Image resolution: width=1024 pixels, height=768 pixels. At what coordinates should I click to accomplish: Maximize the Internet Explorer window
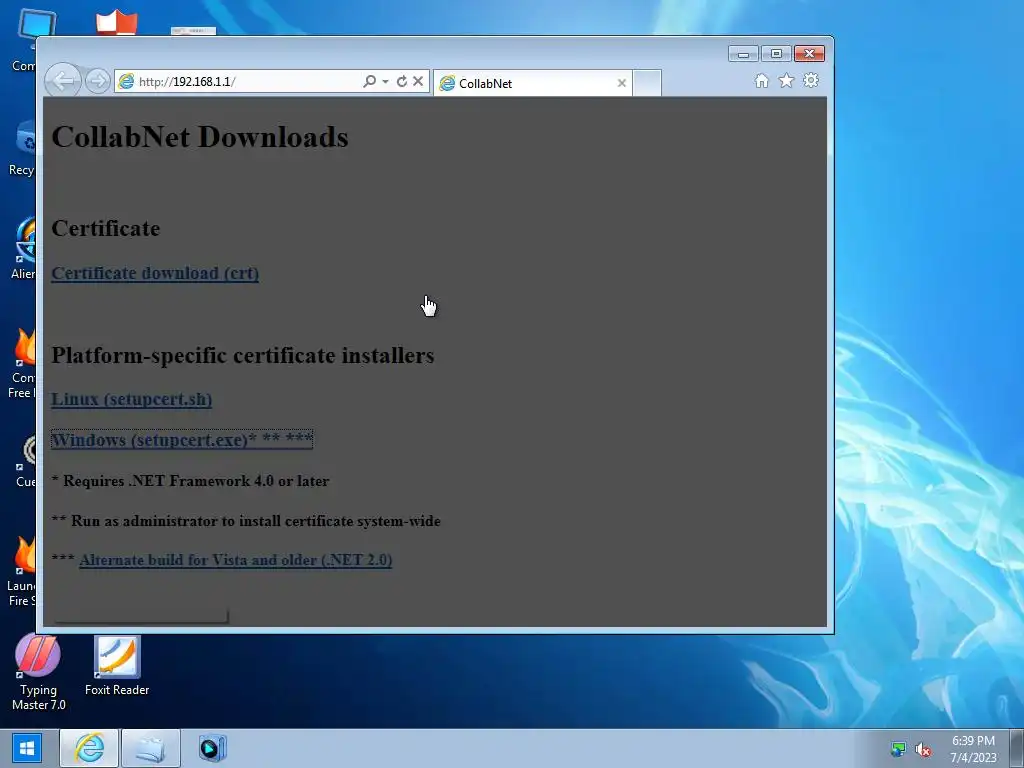[x=776, y=54]
